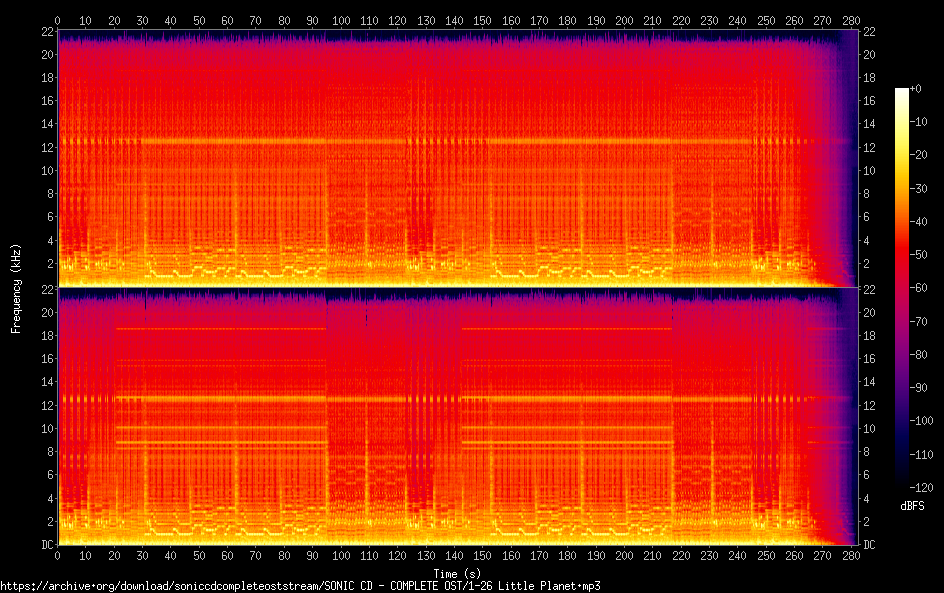The height and width of the screenshot is (593, 944).
Task: Click the 50 tick on top time axis
Action: click(199, 20)
